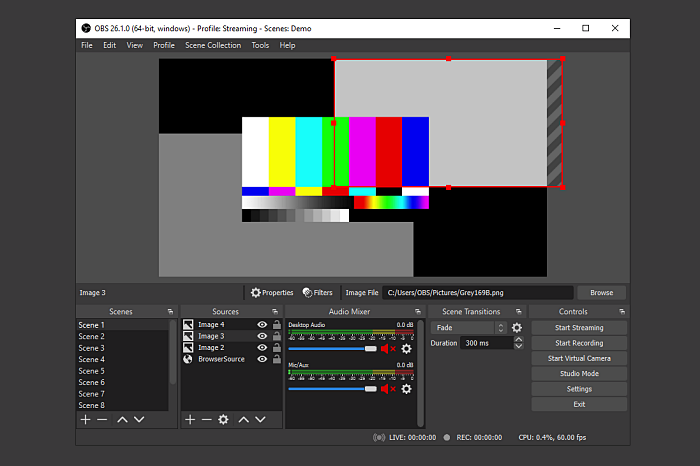
Task: Open Properties for Image 3 source
Action: point(272,293)
